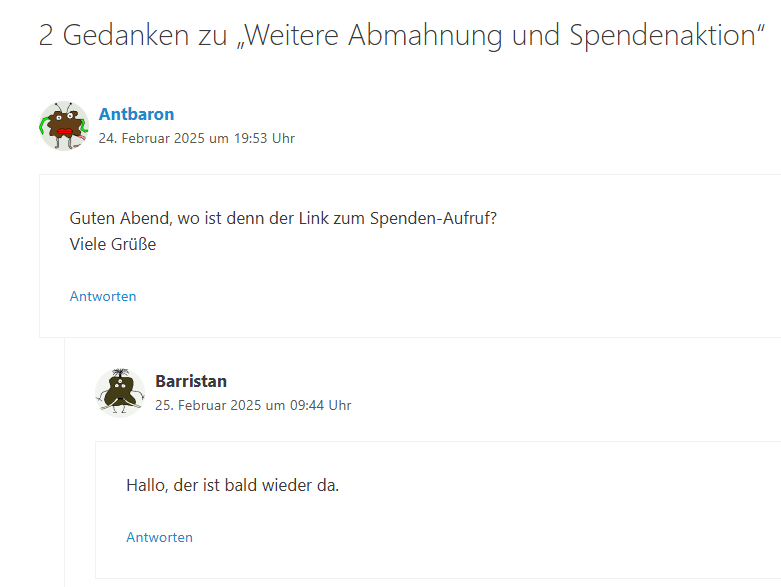Click the word "Hallo" in Barristan's reply

point(147,486)
